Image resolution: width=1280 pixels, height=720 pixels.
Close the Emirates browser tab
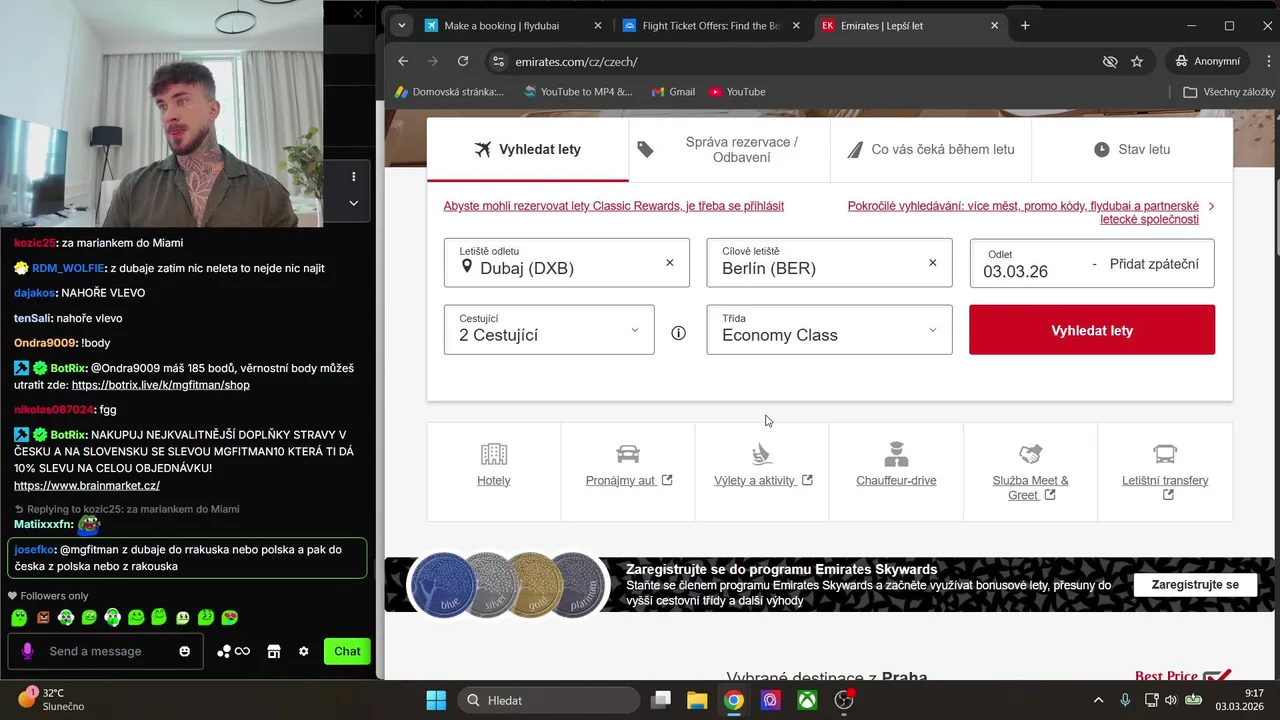[x=994, y=26]
